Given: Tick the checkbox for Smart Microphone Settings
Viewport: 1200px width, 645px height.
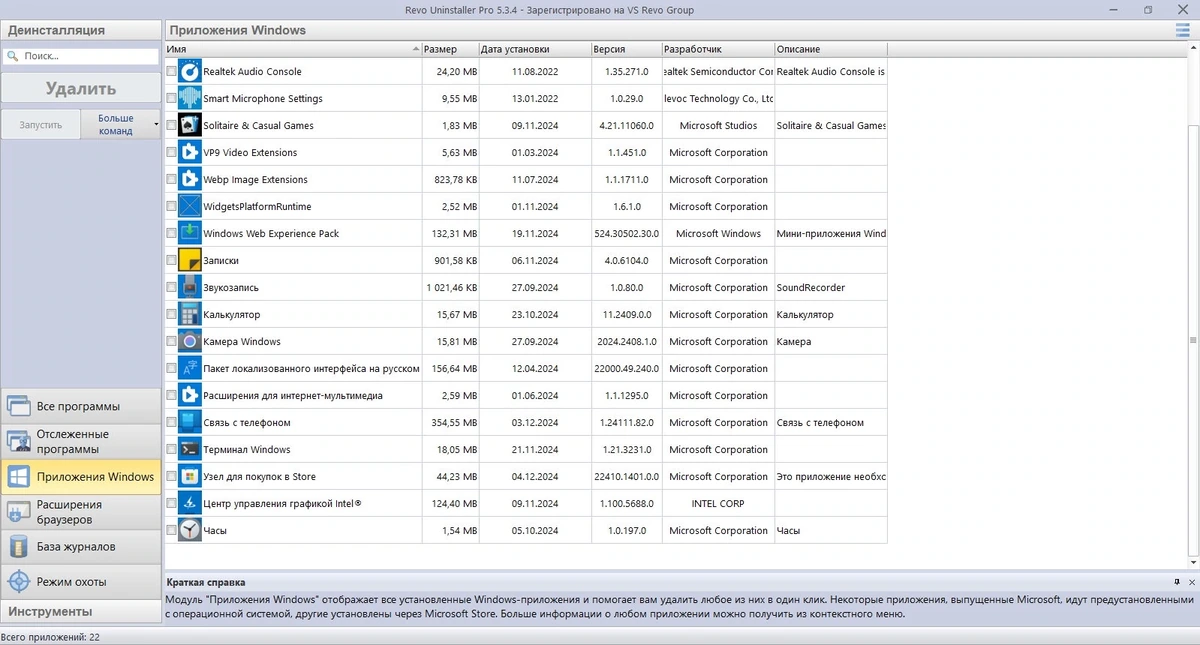Looking at the screenshot, I should coord(171,99).
